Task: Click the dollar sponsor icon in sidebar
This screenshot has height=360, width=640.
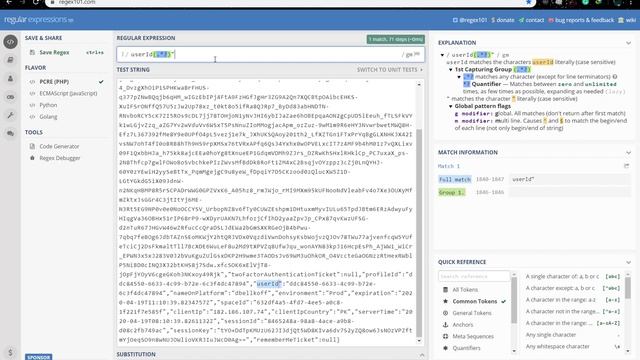Action: click(x=11, y=352)
